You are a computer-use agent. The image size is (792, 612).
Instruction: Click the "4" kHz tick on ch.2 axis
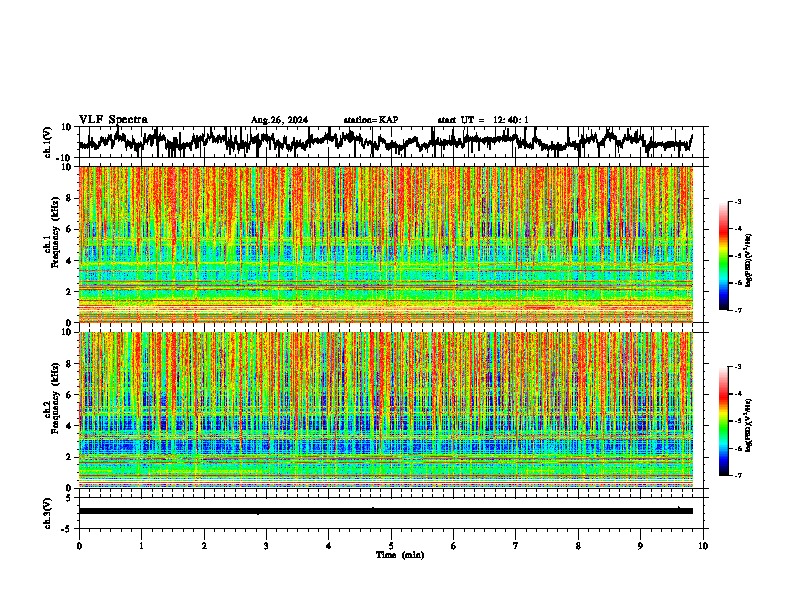click(69, 426)
